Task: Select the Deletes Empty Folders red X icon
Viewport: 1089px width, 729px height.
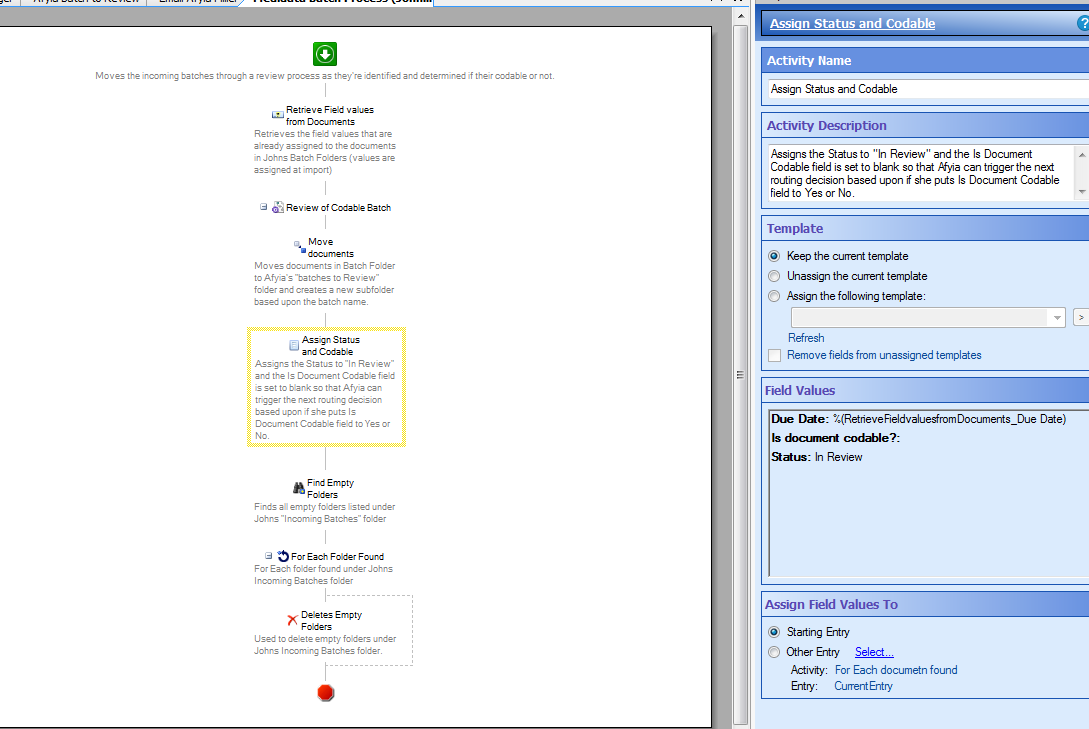Action: pos(292,620)
